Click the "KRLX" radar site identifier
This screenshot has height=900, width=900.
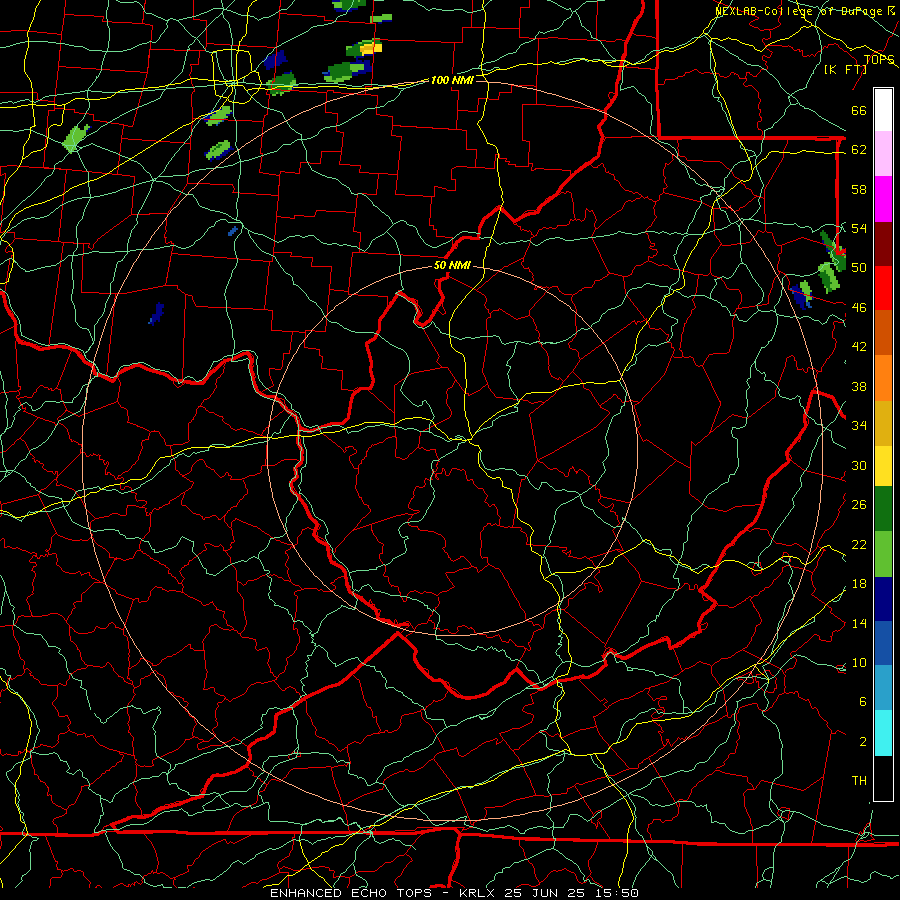(479, 893)
